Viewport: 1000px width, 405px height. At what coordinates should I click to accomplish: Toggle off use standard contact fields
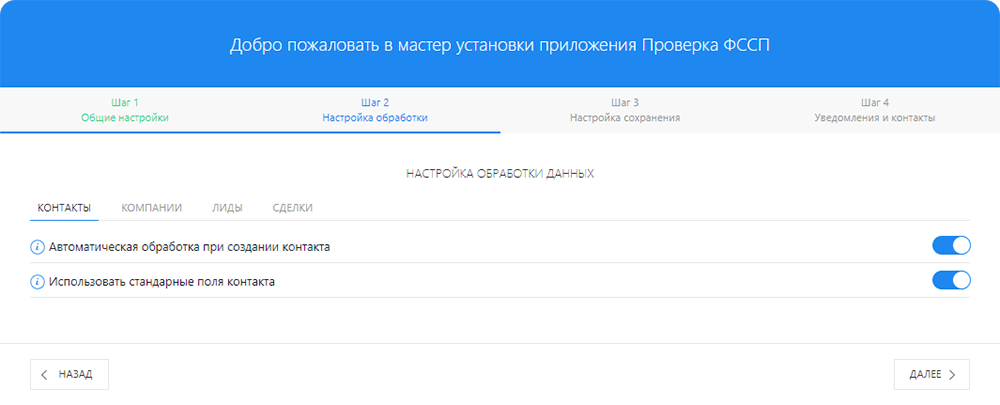pyautogui.click(x=951, y=281)
